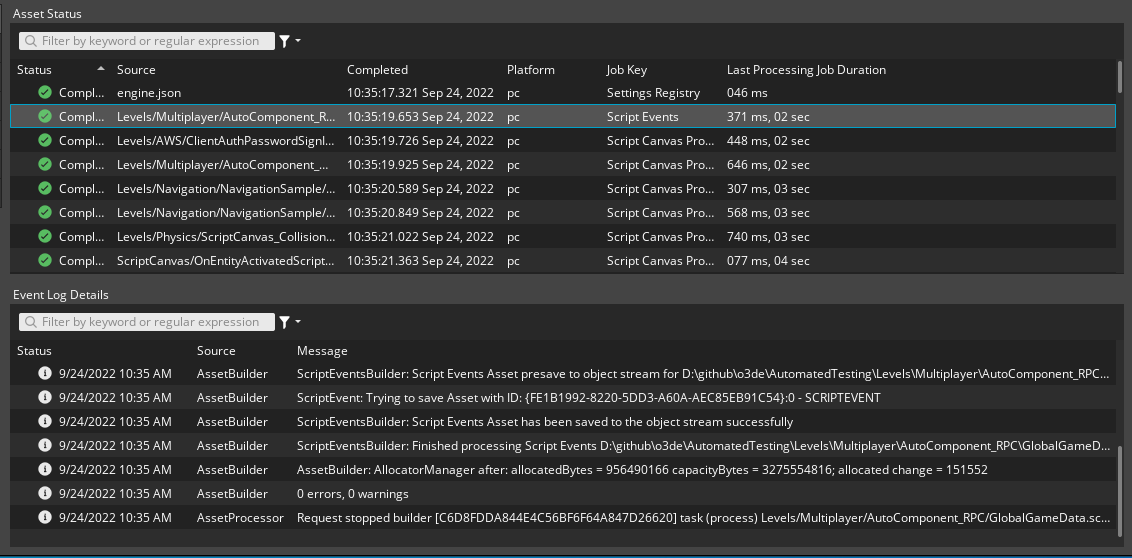Open Asset Status filter dropdown arrow
The width and height of the screenshot is (1132, 558).
click(x=298, y=41)
